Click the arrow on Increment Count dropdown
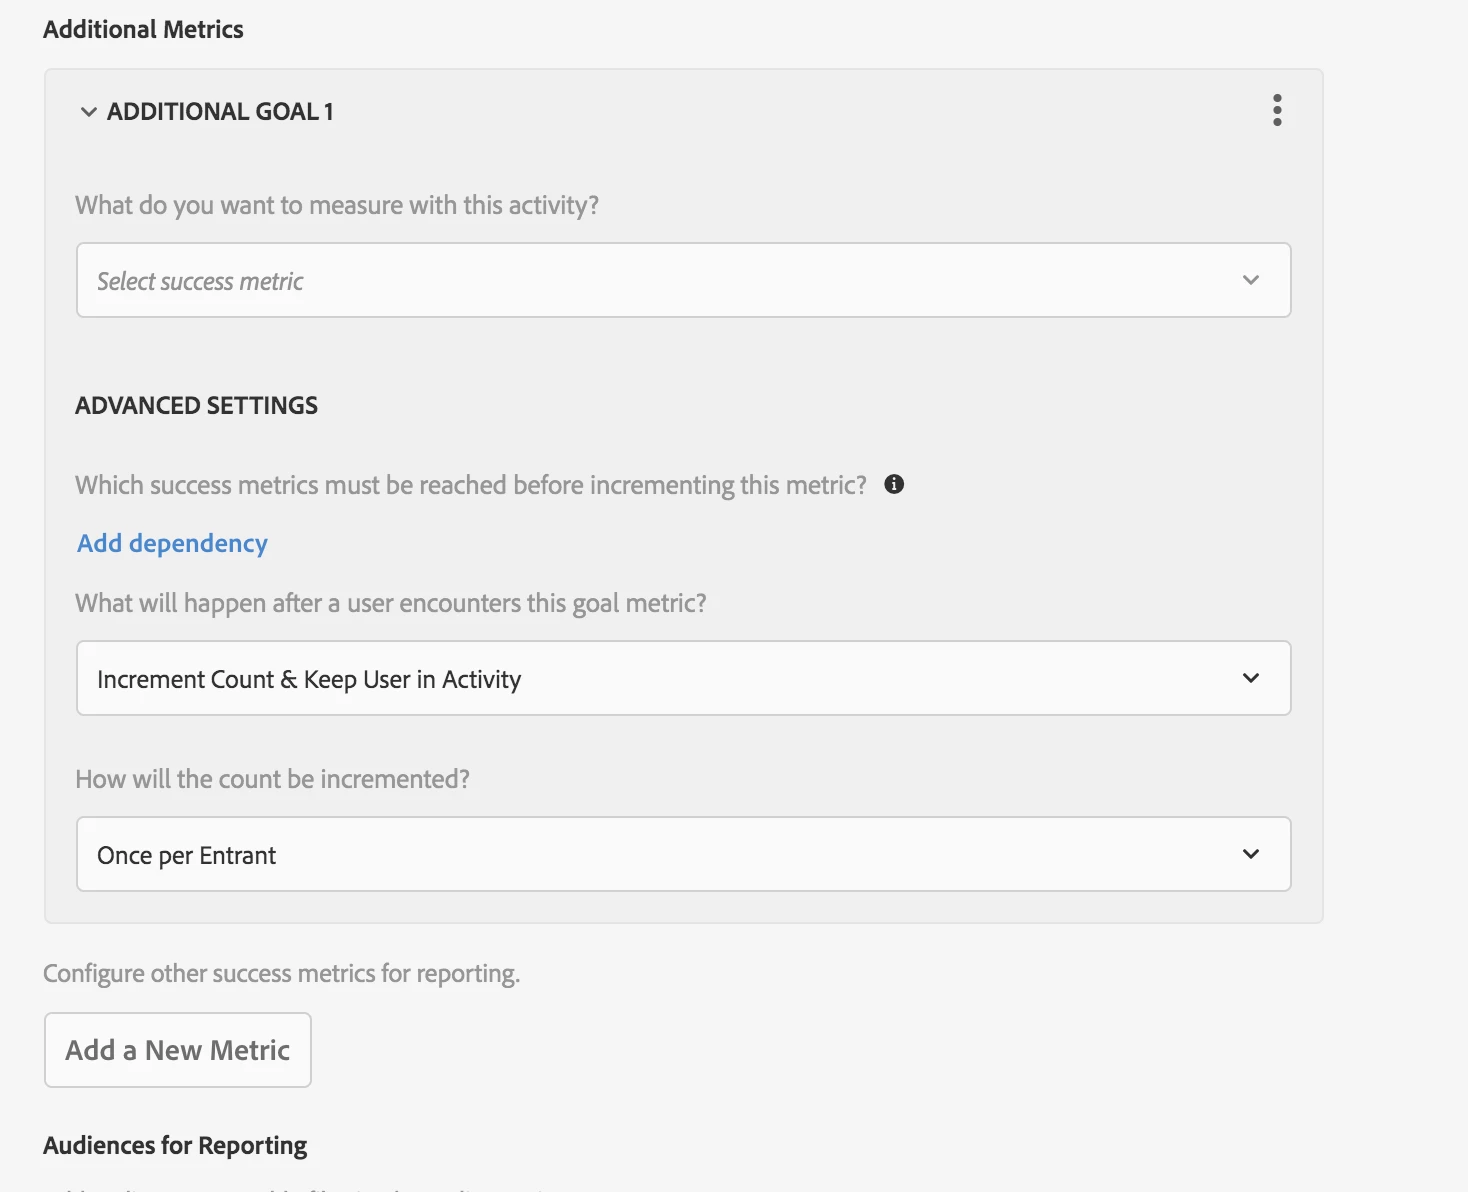This screenshot has width=1468, height=1192. 1250,679
